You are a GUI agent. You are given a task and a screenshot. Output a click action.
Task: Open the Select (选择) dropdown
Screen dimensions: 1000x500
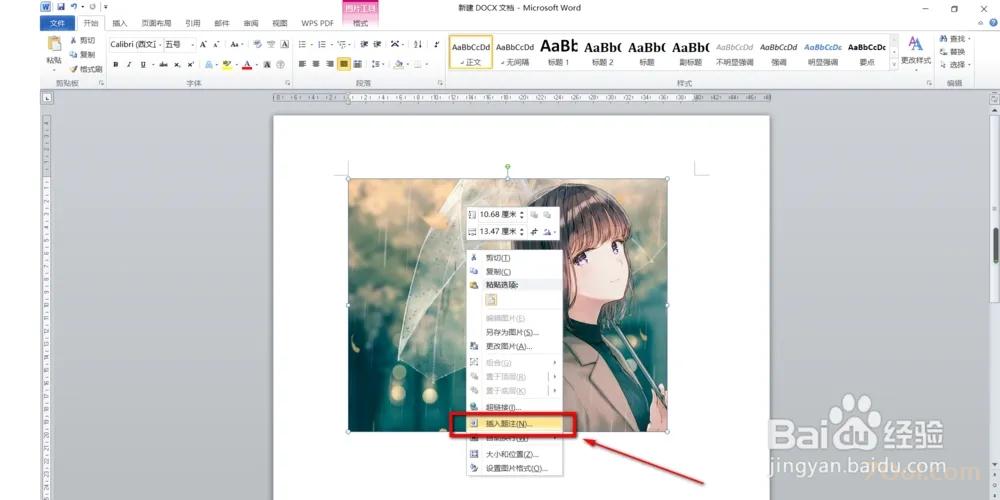956,64
